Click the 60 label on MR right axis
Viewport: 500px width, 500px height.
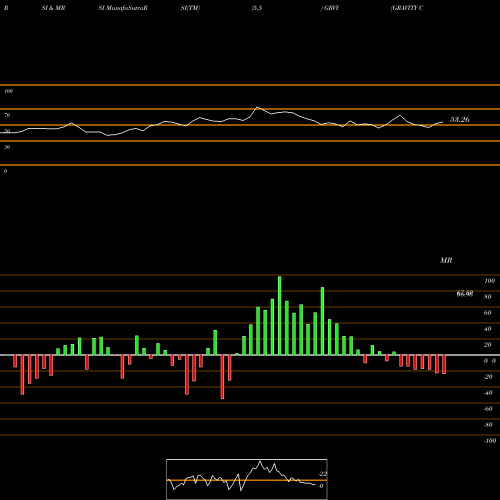tap(488, 313)
